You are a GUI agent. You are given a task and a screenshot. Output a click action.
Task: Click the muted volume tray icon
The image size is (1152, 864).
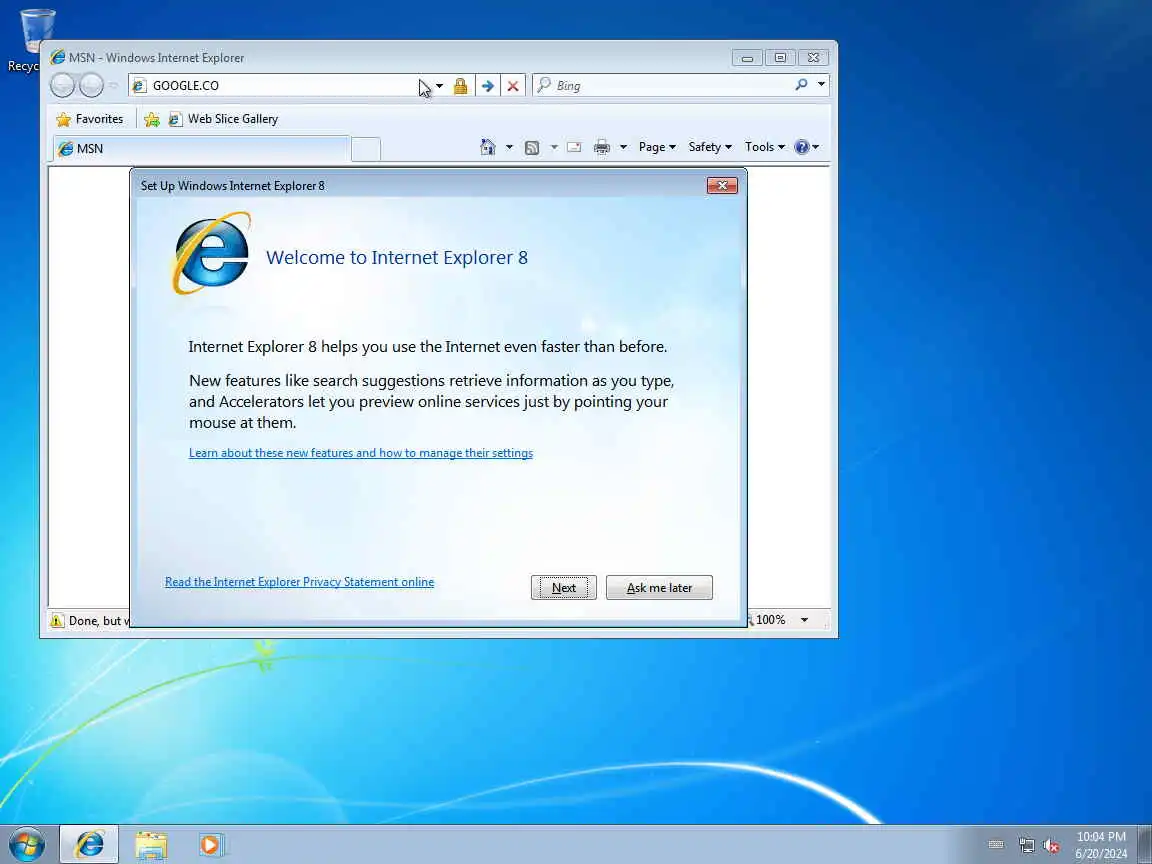pos(1051,846)
